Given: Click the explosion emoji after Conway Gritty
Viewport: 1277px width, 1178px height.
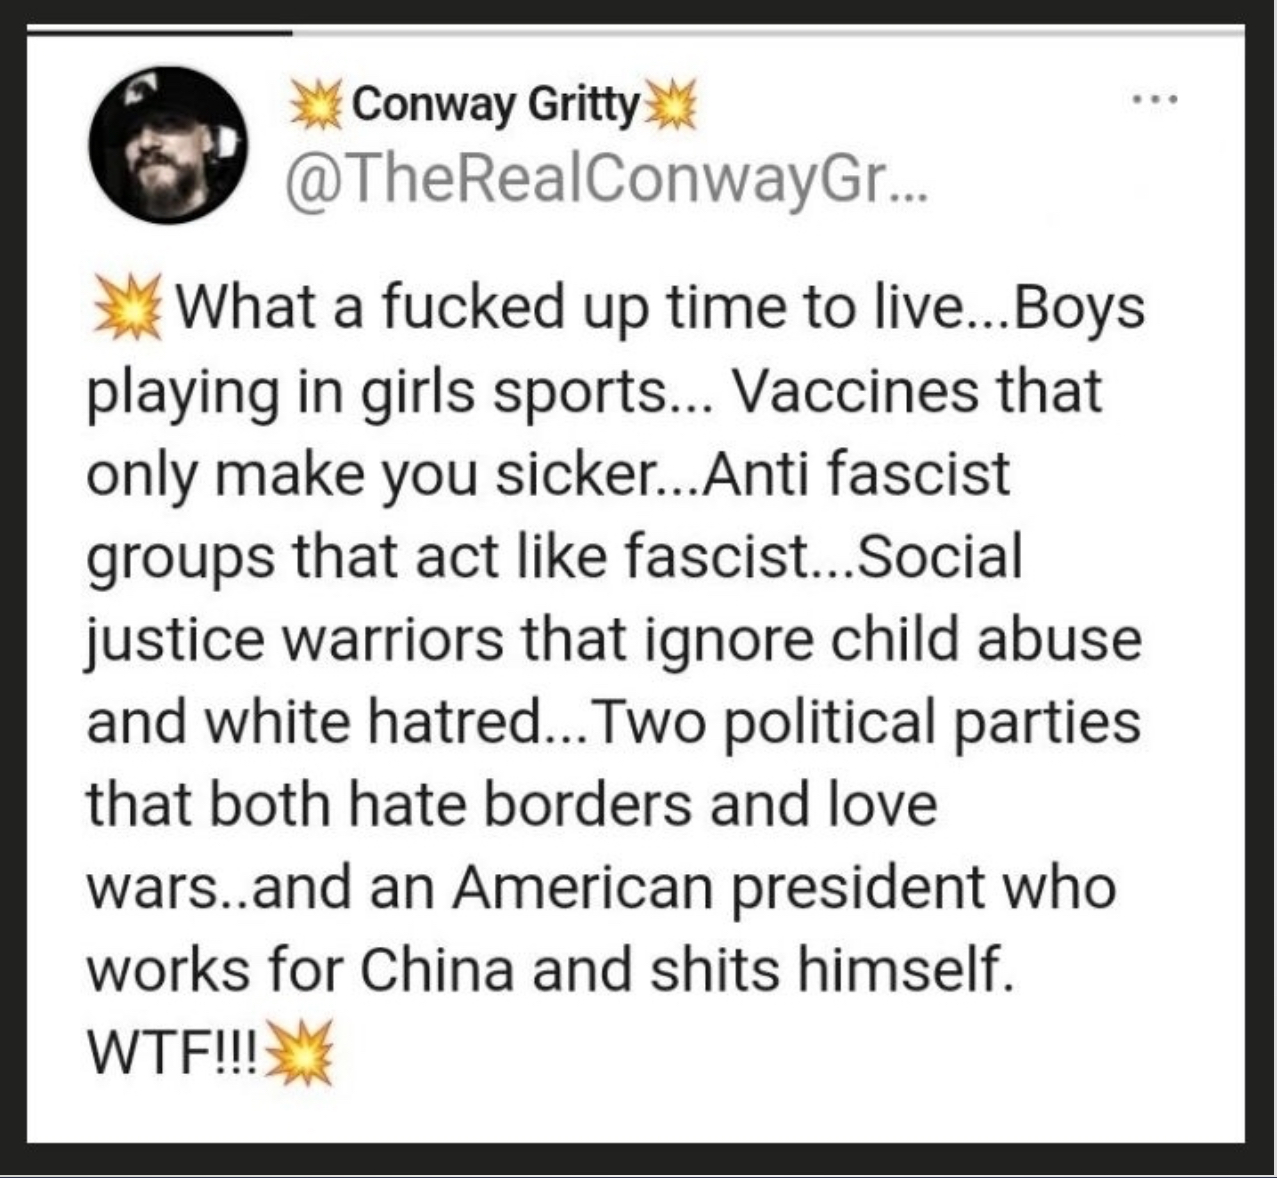Looking at the screenshot, I should [670, 105].
